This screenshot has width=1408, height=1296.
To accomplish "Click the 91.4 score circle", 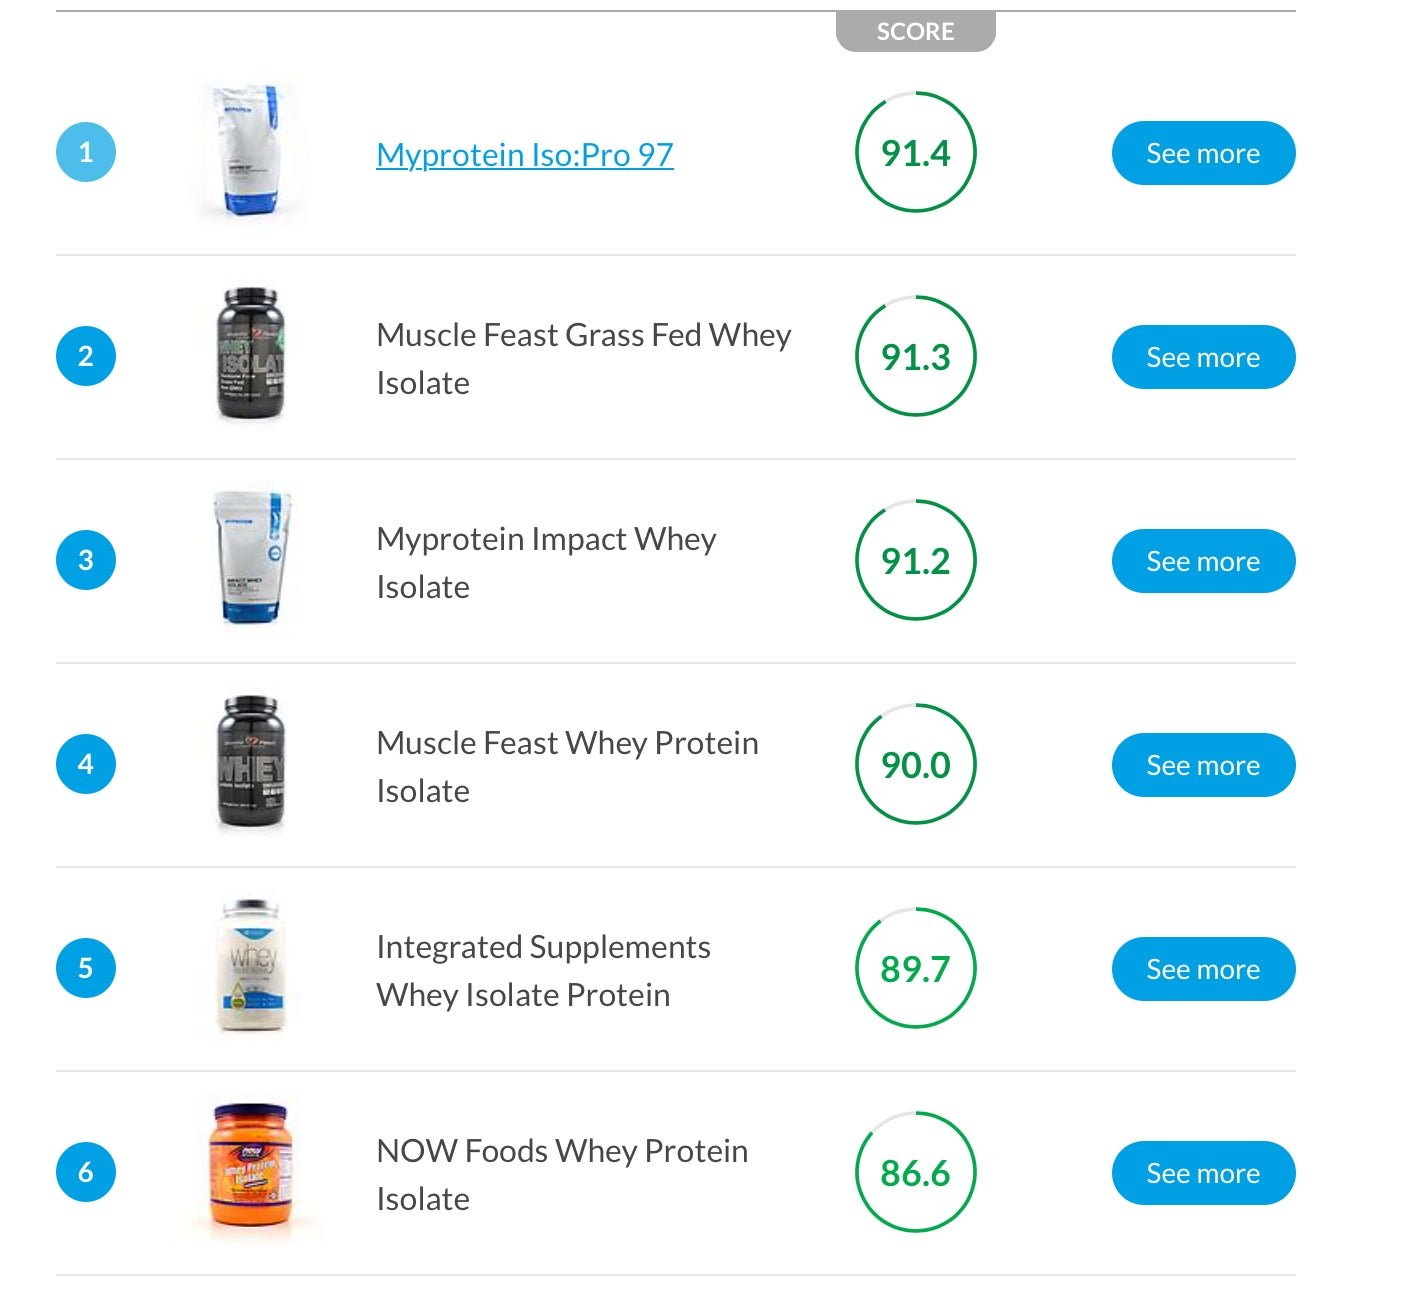I will pyautogui.click(x=916, y=152).
